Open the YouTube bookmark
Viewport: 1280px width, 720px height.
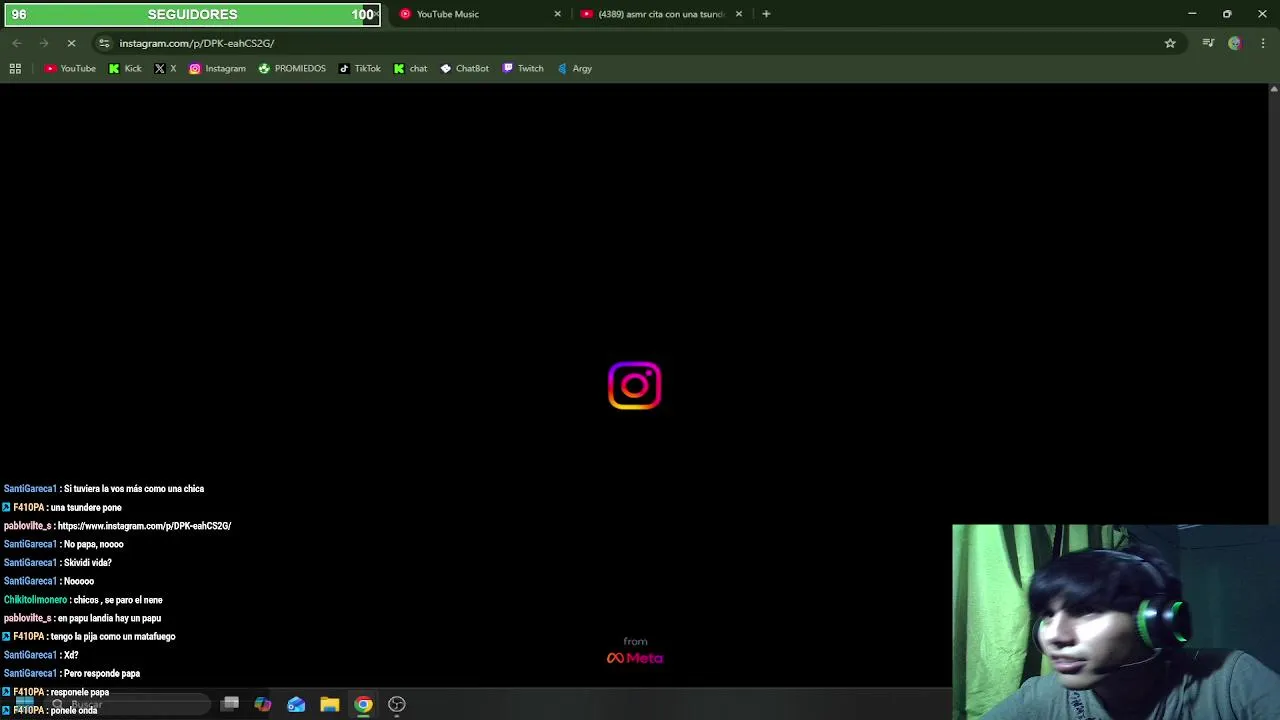[70, 68]
